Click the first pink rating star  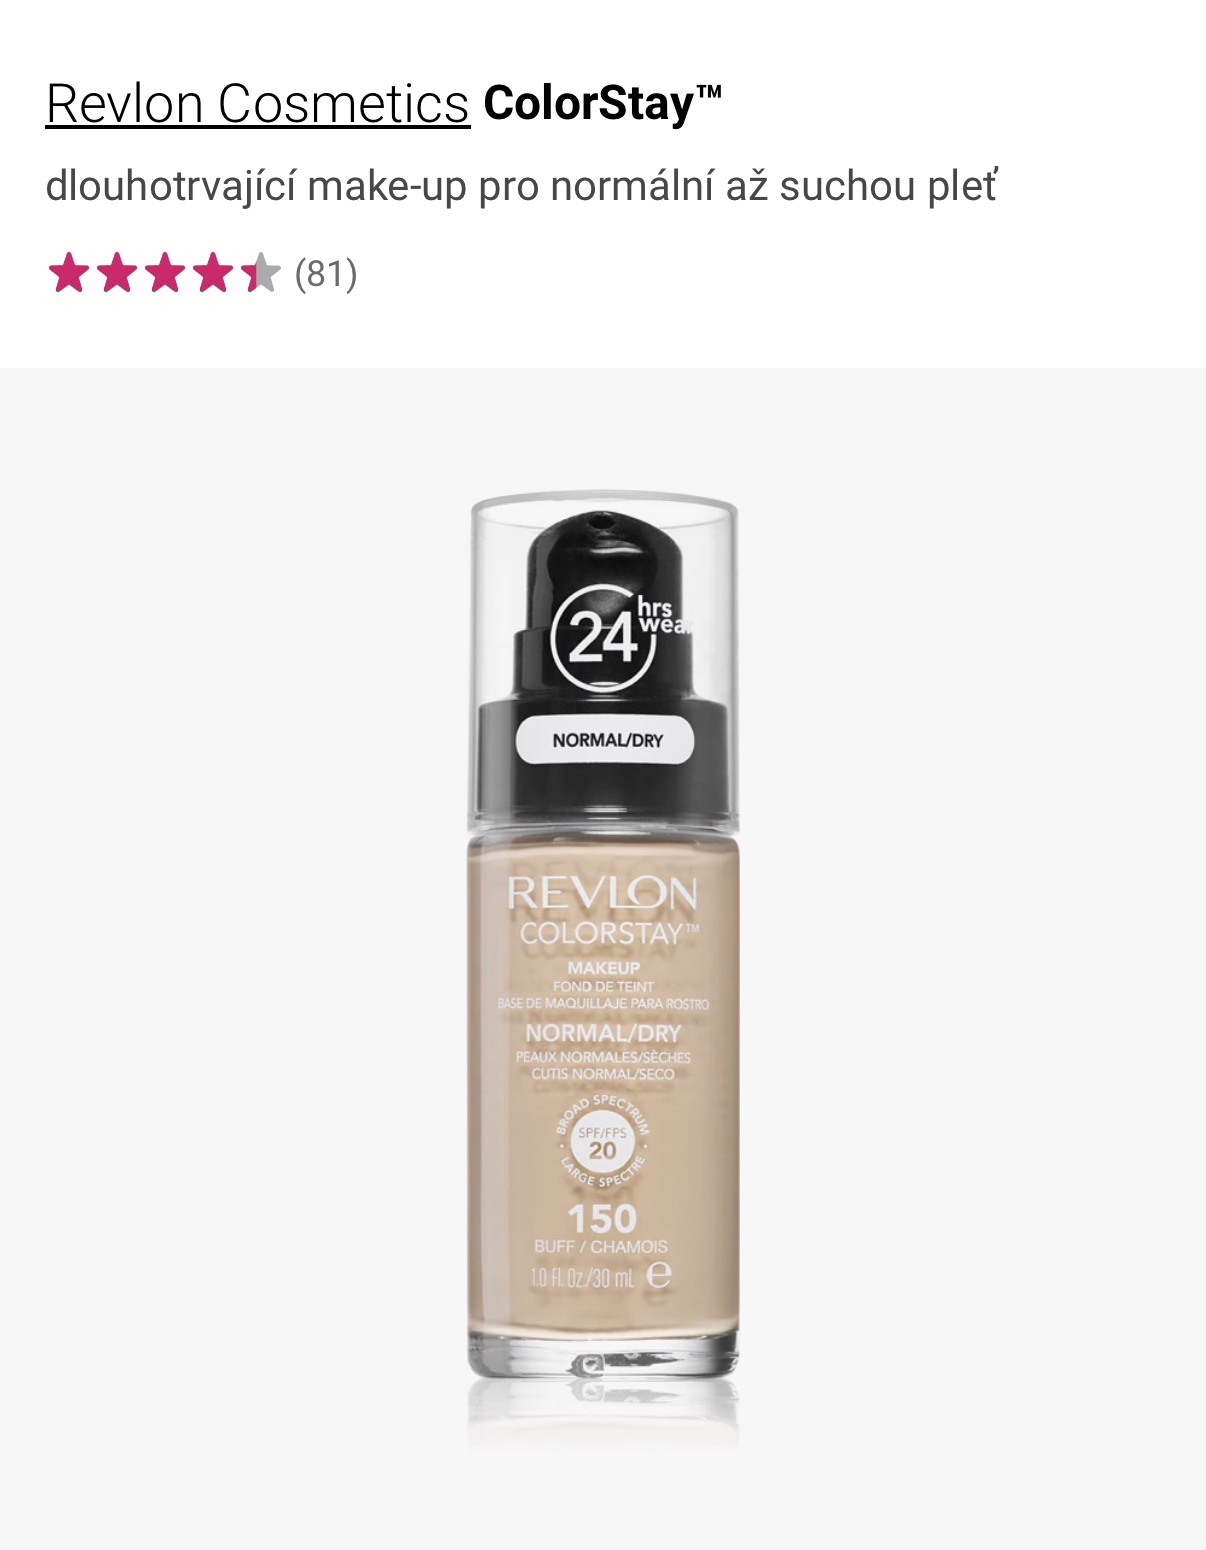(68, 273)
